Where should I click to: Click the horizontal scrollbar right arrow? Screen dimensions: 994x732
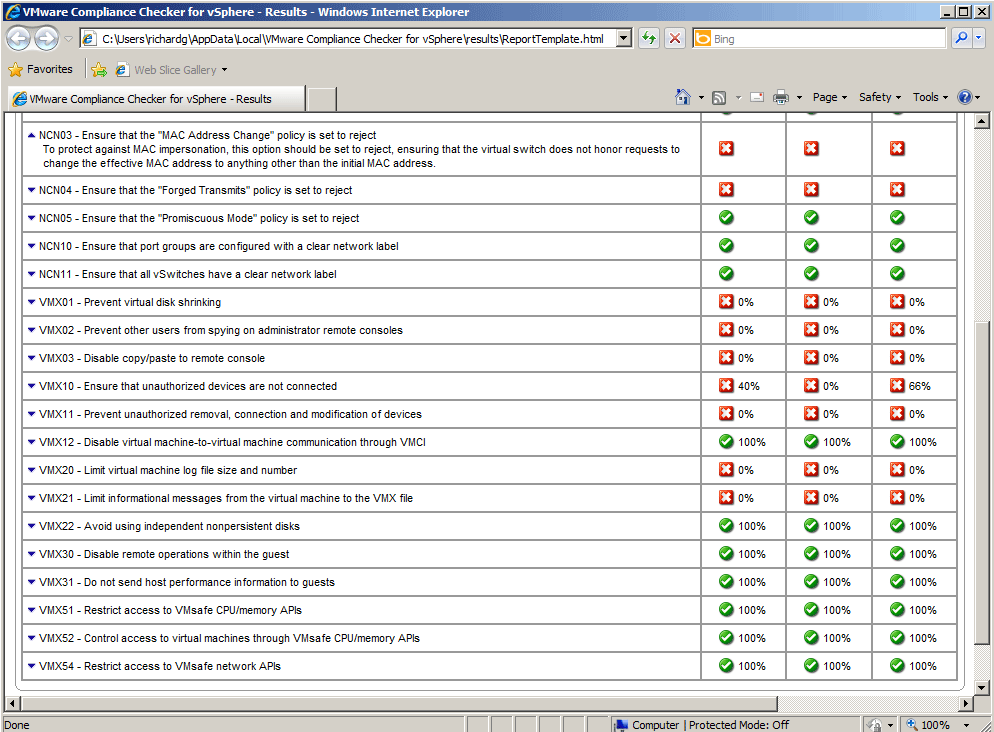[x=965, y=703]
